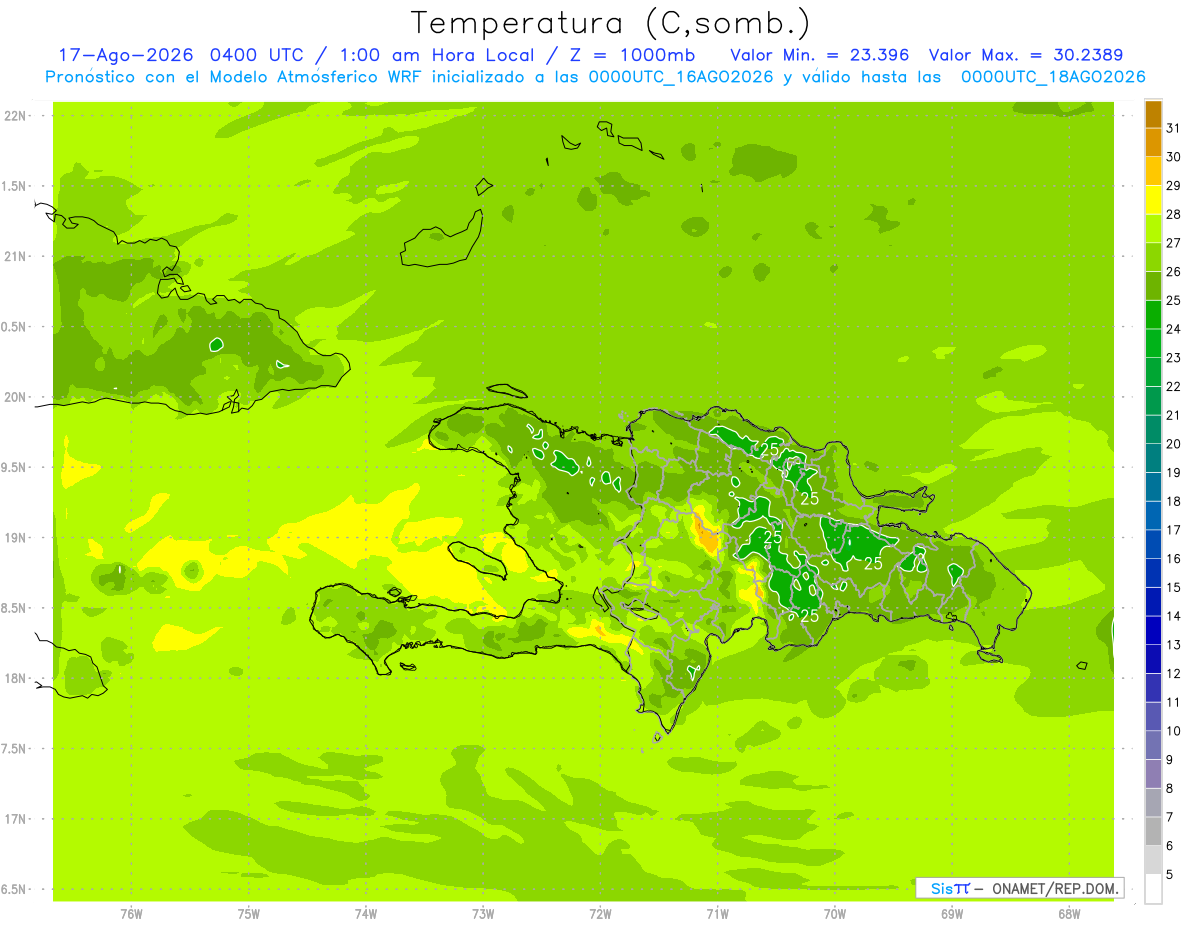This screenshot has height=927, width=1200.
Task: Click the "17N" latitude axis label
Action: [x=16, y=820]
